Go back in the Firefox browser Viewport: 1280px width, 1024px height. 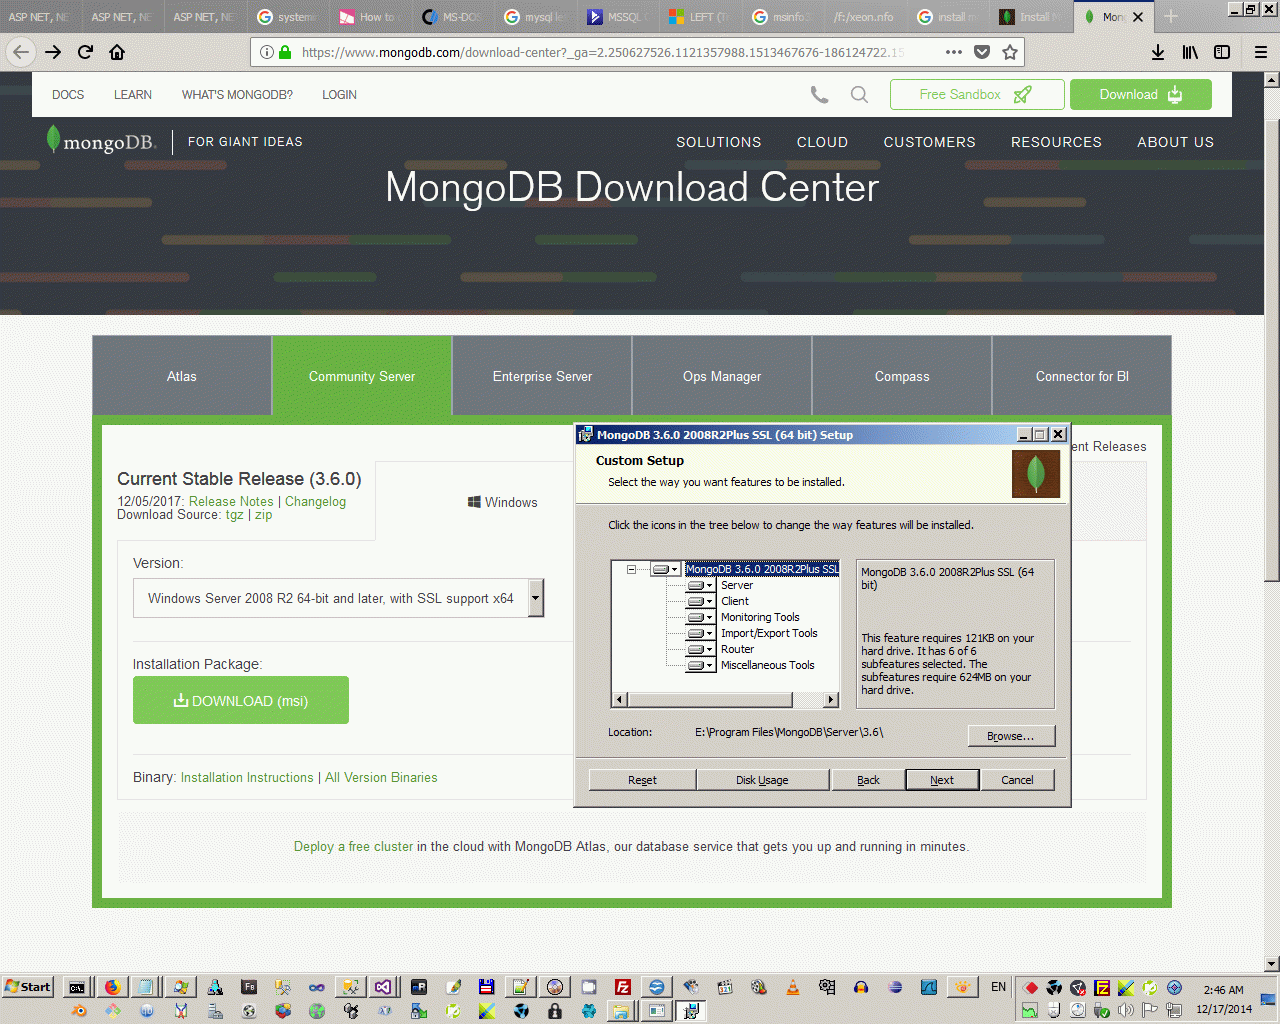coord(21,52)
